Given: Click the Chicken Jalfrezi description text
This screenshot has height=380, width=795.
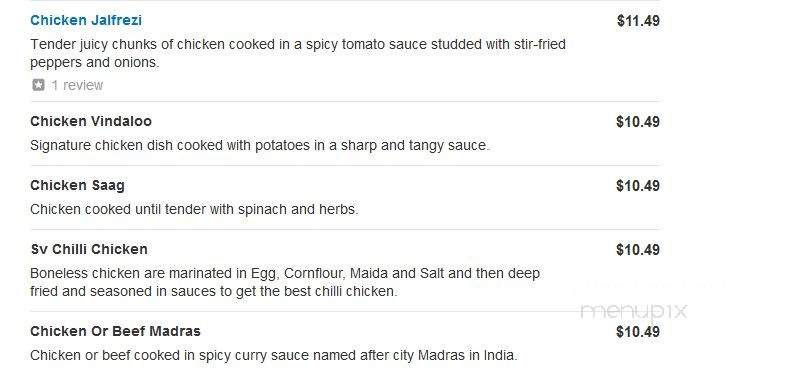Looking at the screenshot, I should [x=298, y=53].
